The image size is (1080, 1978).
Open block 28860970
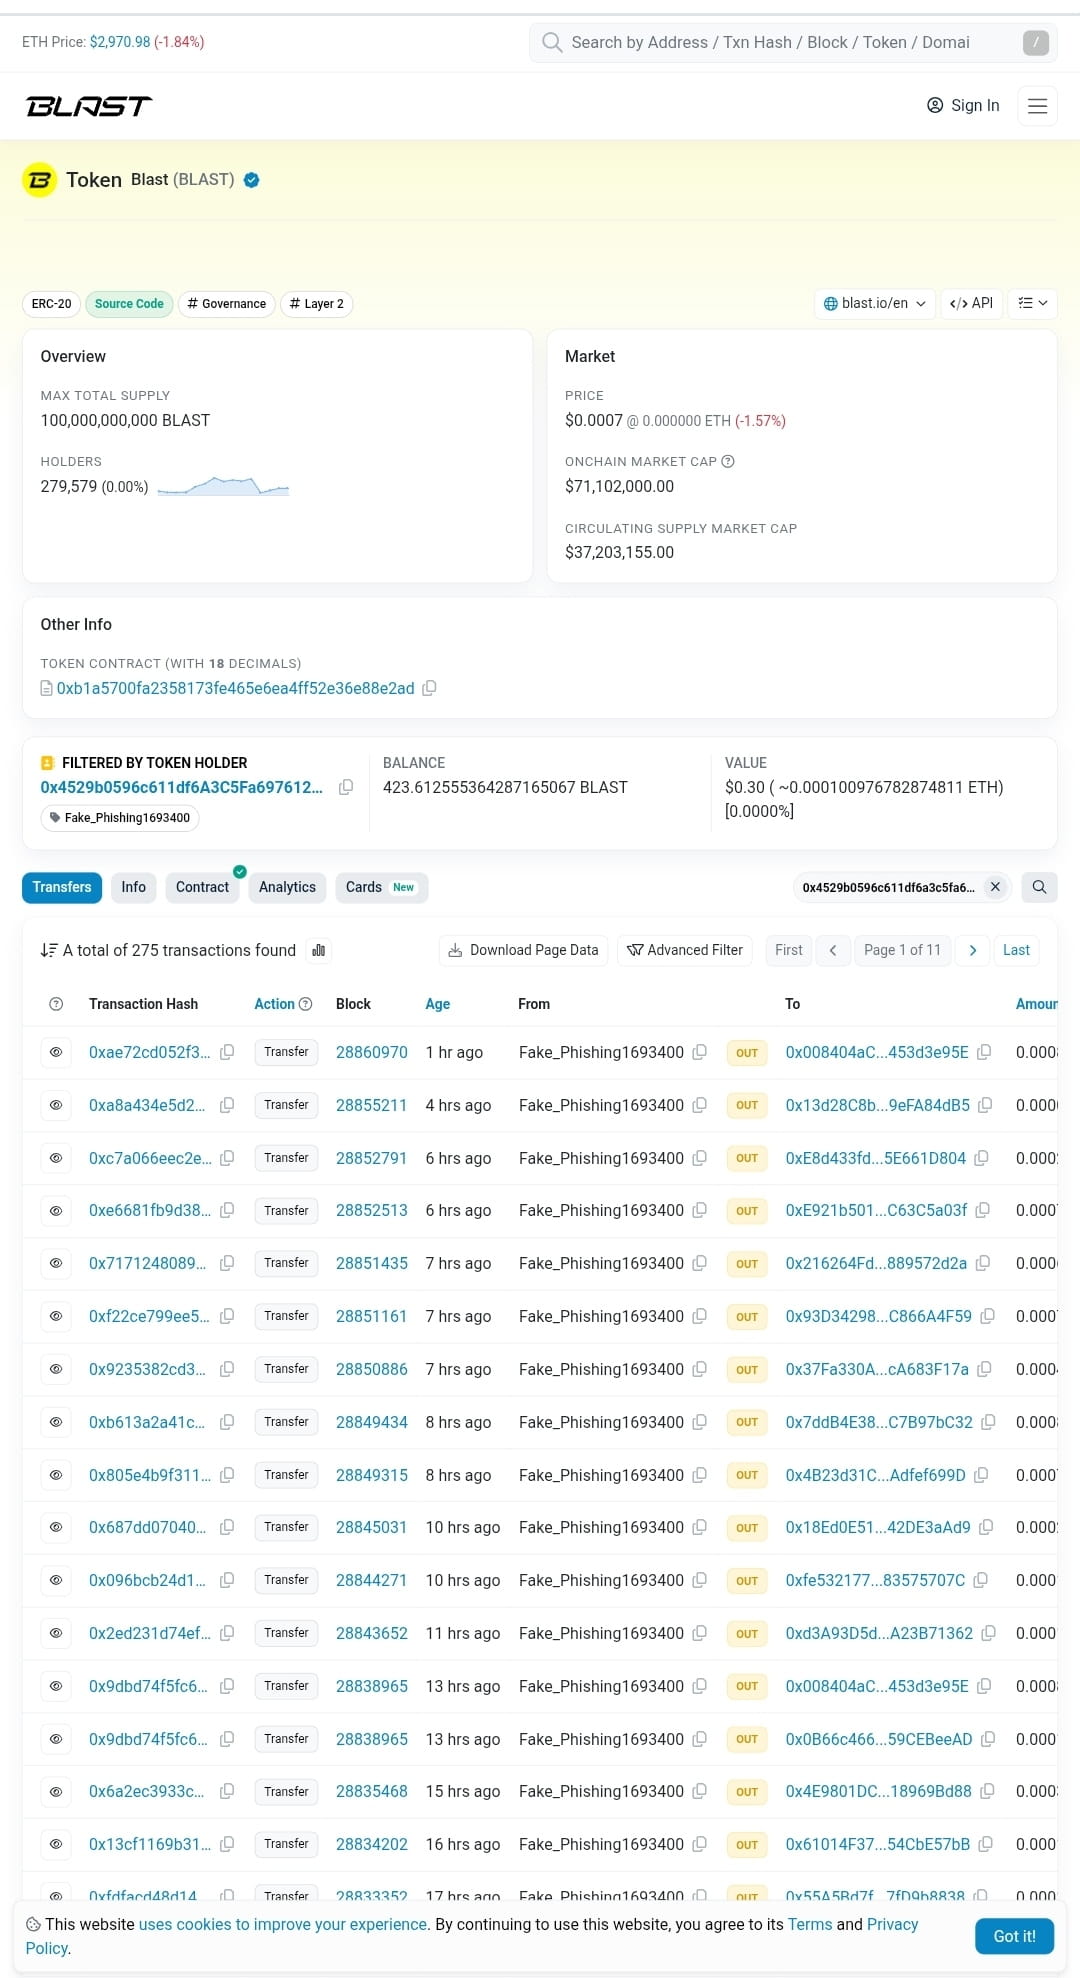[x=372, y=1052]
